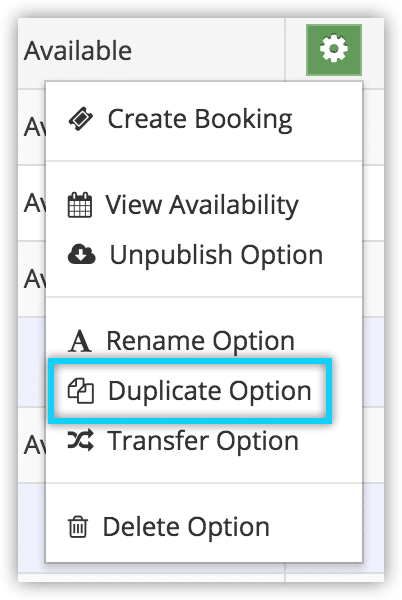Image resolution: width=402 pixels, height=600 pixels.
Task: Click the cloud download Unpublish icon
Action: pos(81,255)
